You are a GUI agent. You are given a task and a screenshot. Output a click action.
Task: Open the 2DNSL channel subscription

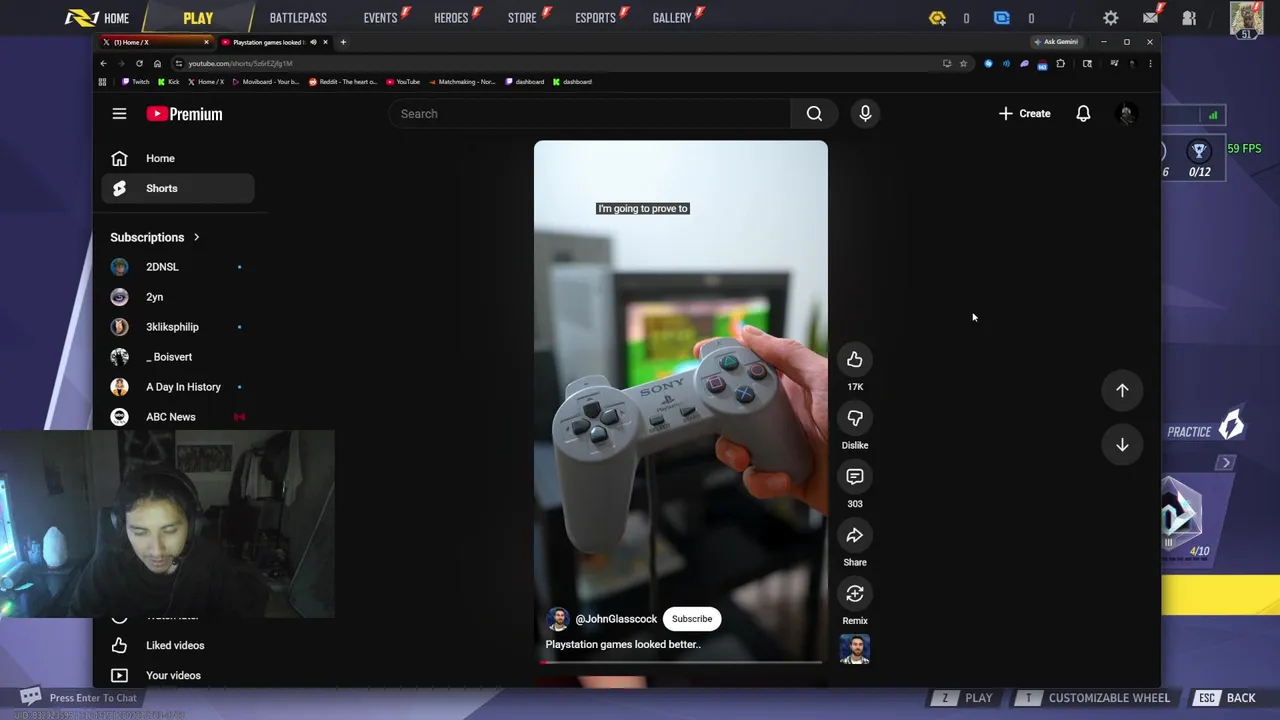tap(178, 267)
